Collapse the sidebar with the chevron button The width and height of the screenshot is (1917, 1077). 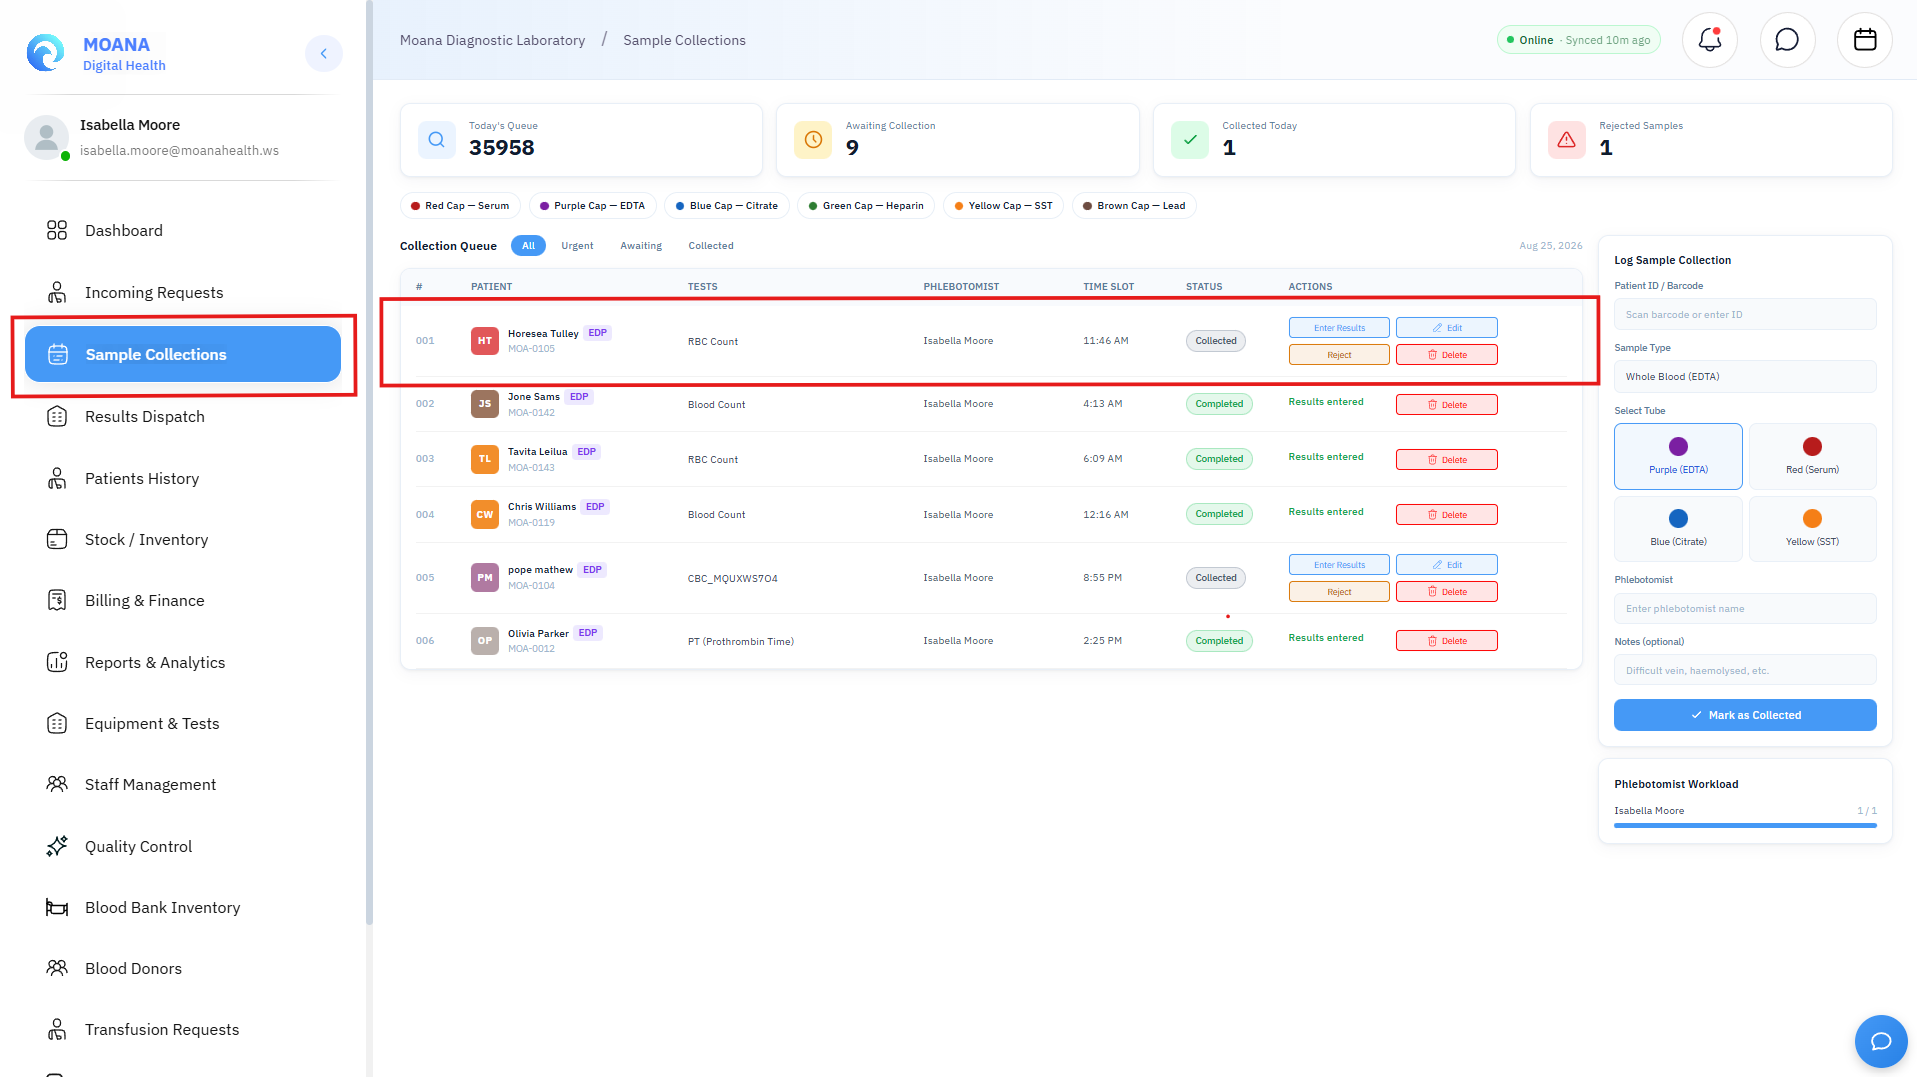(x=323, y=54)
